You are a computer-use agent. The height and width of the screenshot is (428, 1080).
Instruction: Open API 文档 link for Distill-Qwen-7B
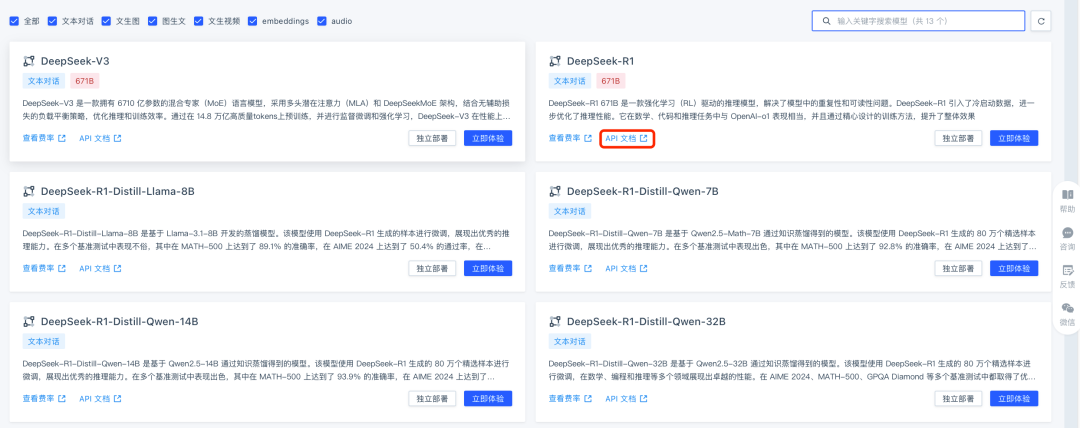[626, 269]
